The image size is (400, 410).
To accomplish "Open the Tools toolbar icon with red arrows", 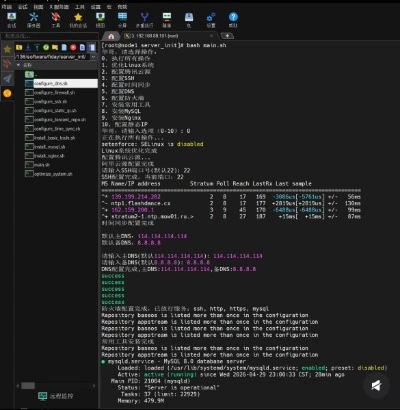I will [x=56, y=19].
